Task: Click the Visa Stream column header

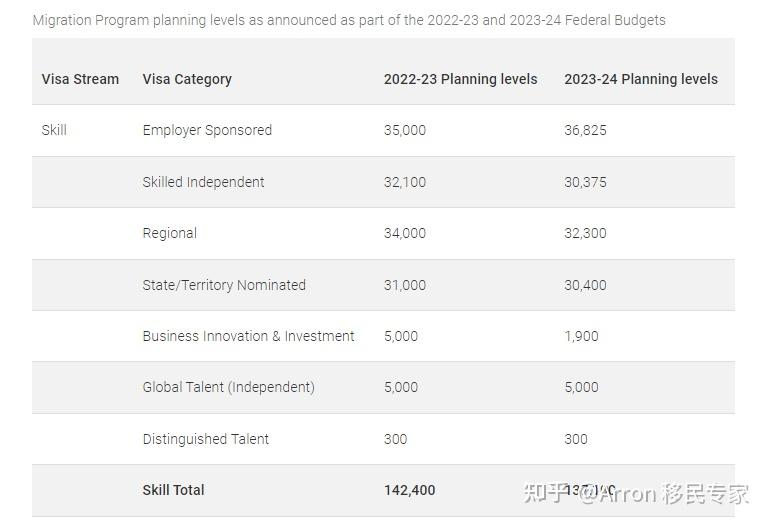Action: (x=80, y=79)
